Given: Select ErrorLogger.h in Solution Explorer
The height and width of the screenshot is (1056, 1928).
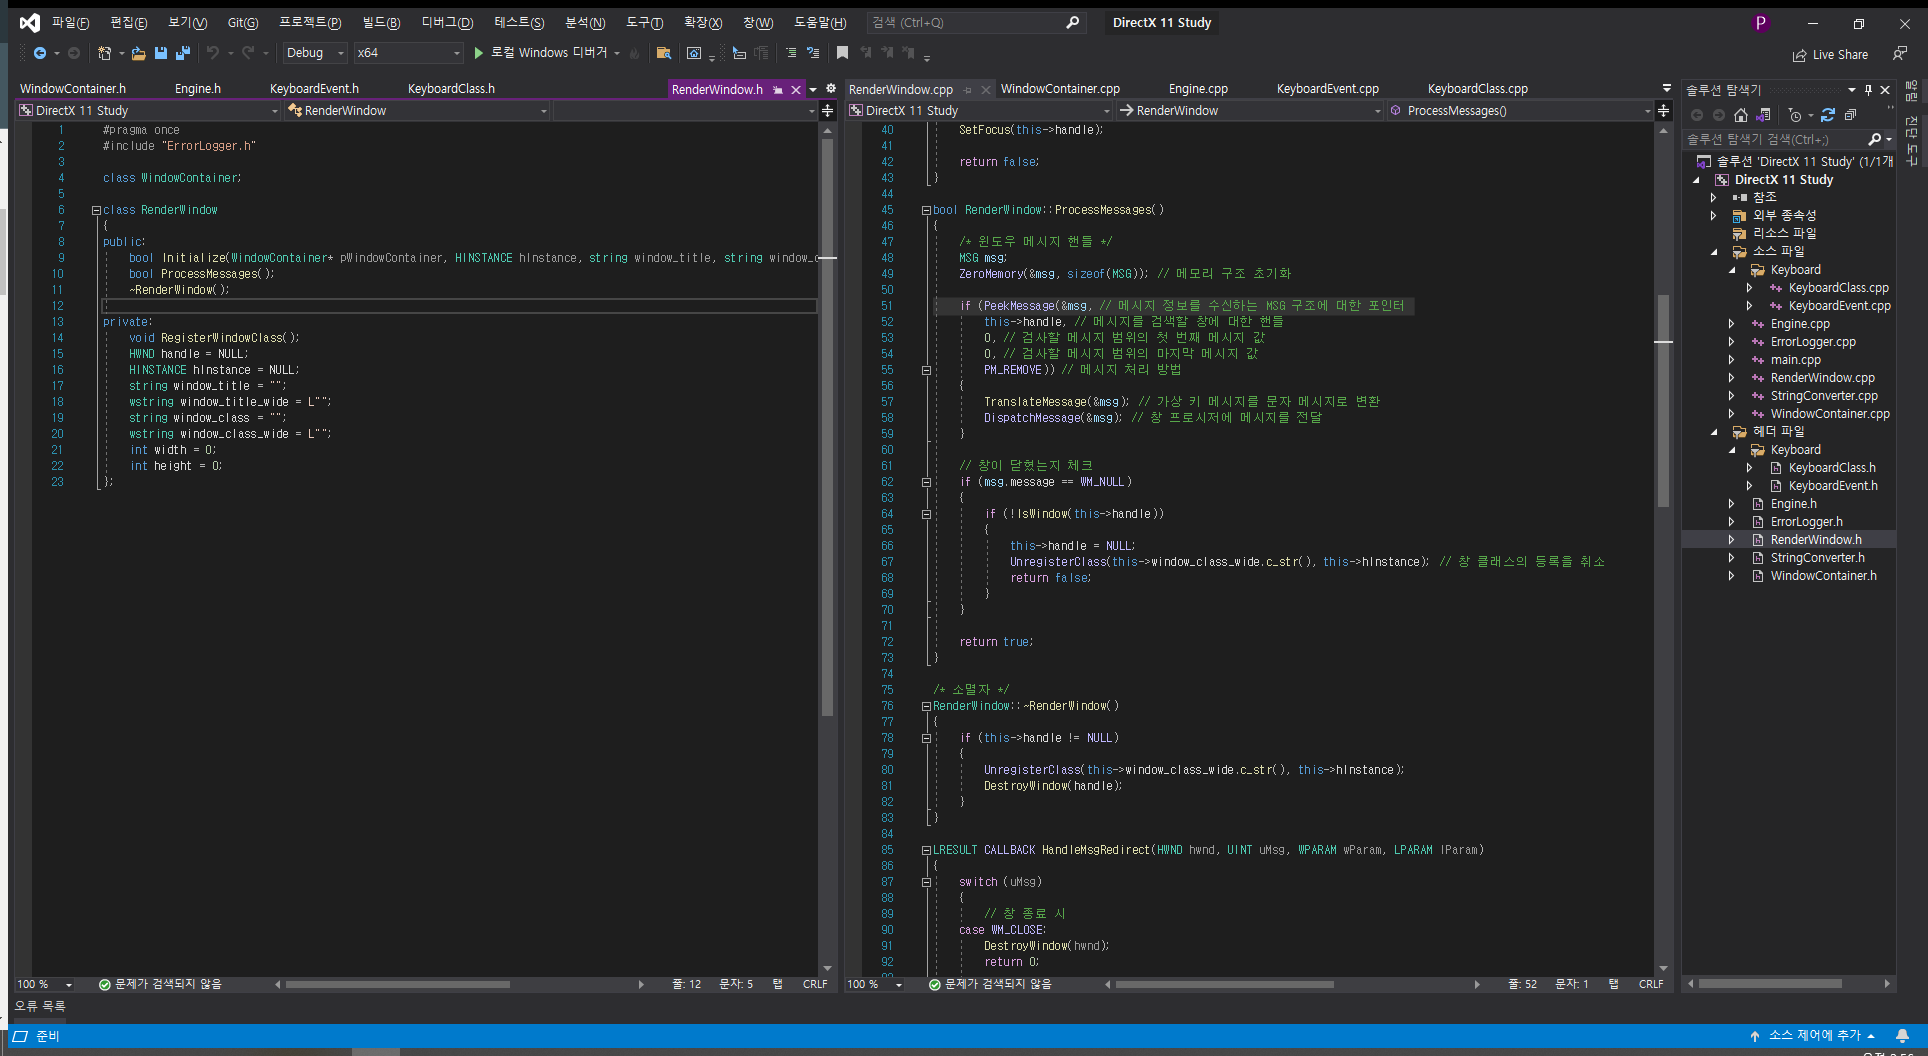Looking at the screenshot, I should pos(1806,522).
